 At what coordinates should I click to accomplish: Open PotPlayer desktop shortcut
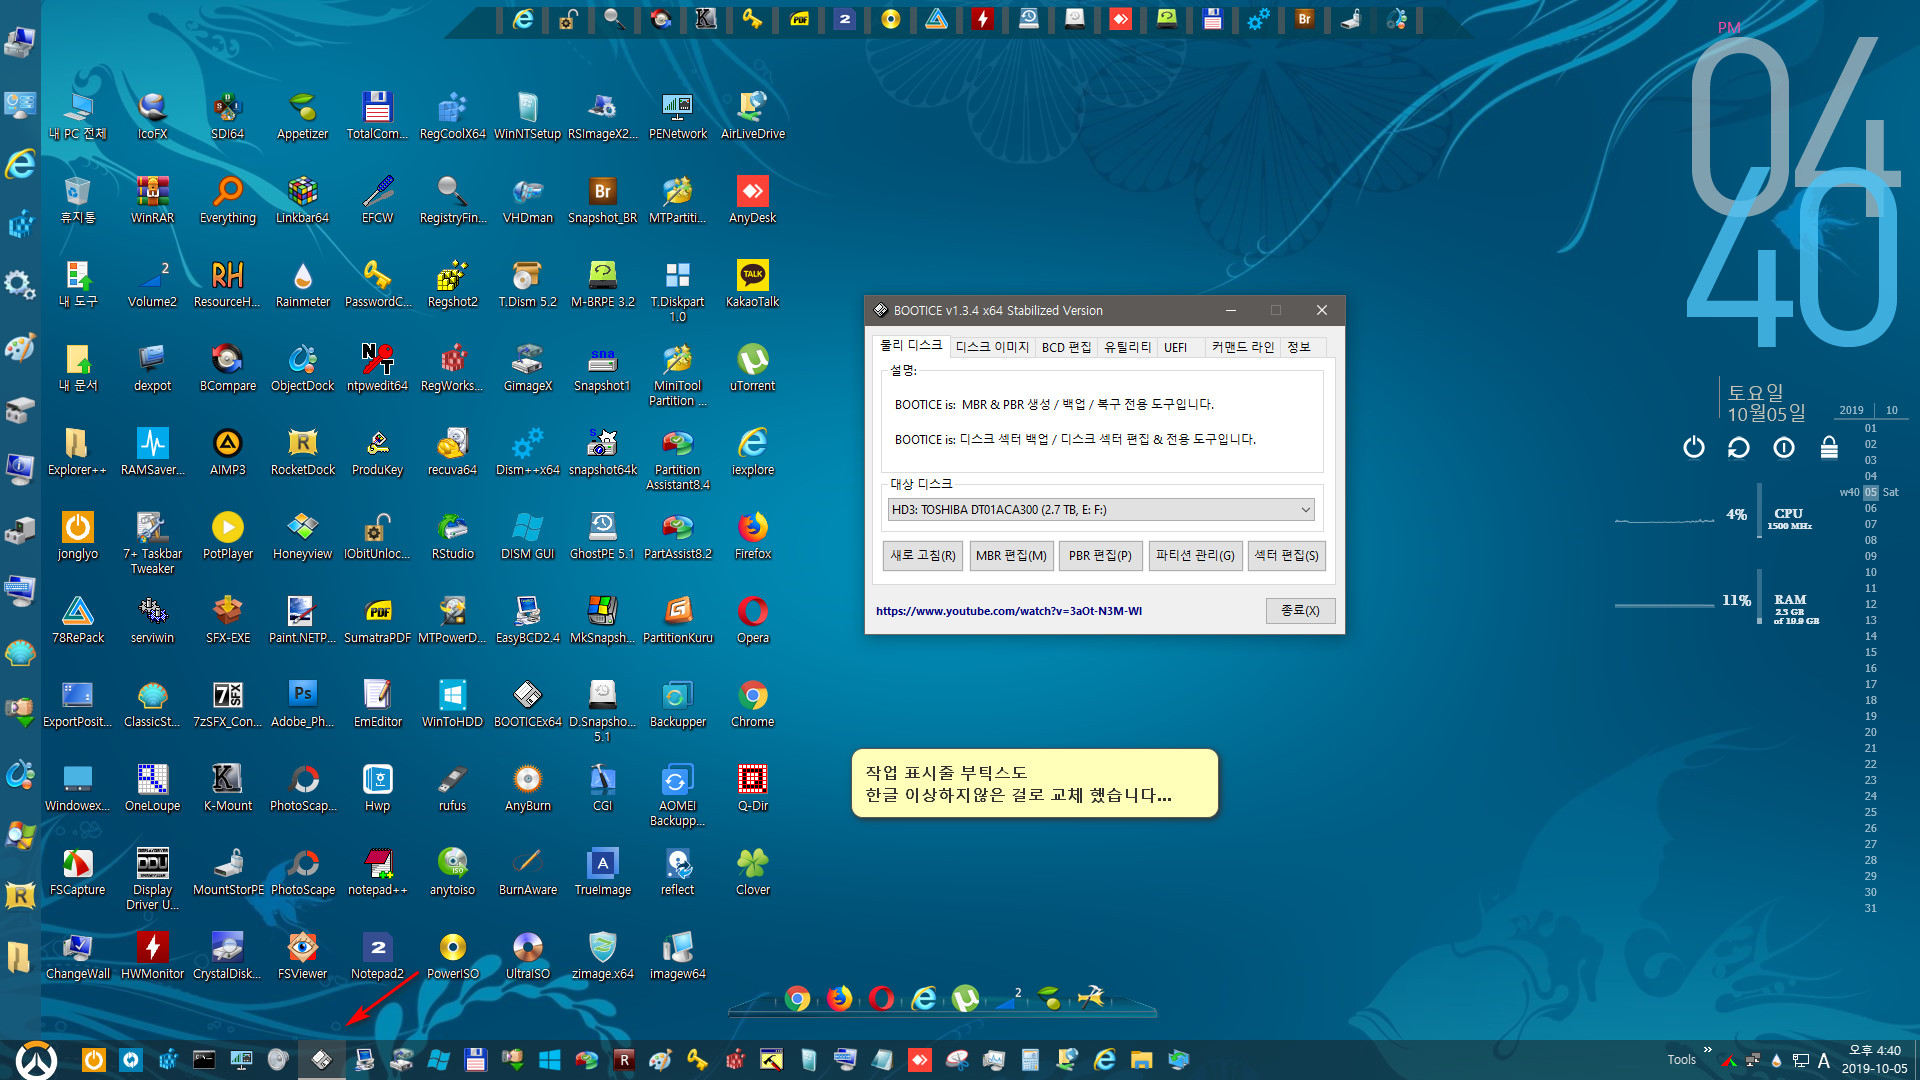(227, 535)
